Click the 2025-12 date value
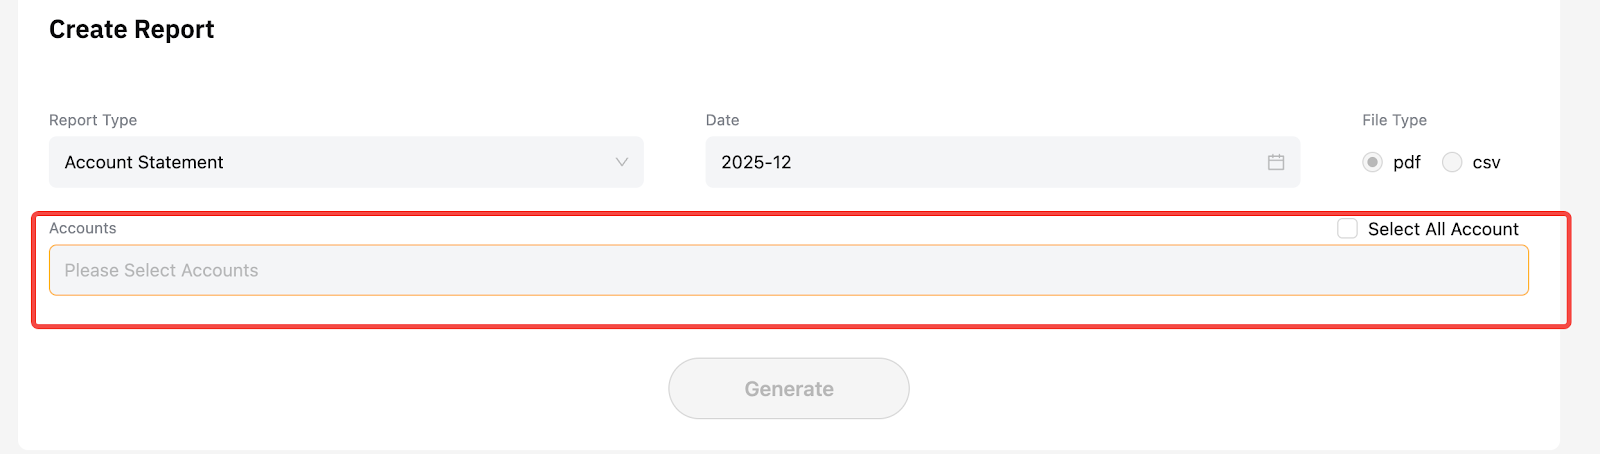Viewport: 1600px width, 454px height. coord(756,162)
